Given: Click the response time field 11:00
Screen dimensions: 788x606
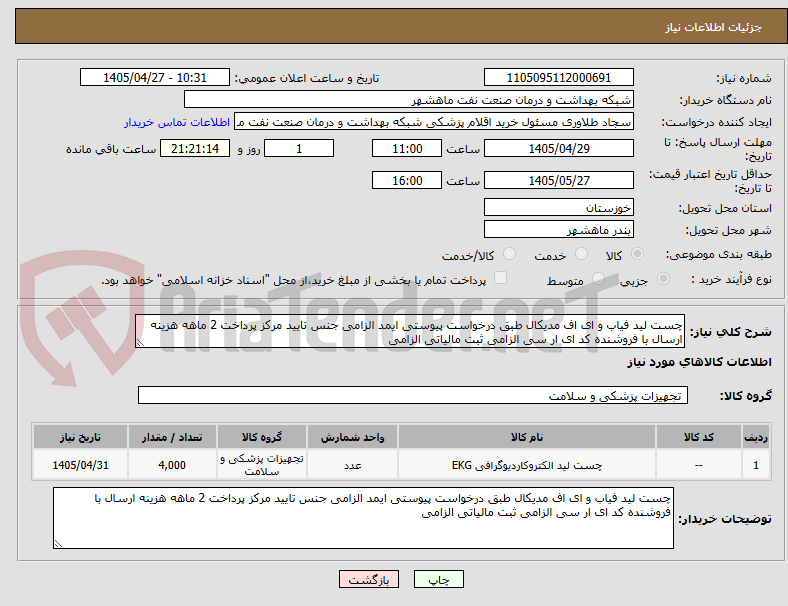Looking at the screenshot, I should [407, 148].
